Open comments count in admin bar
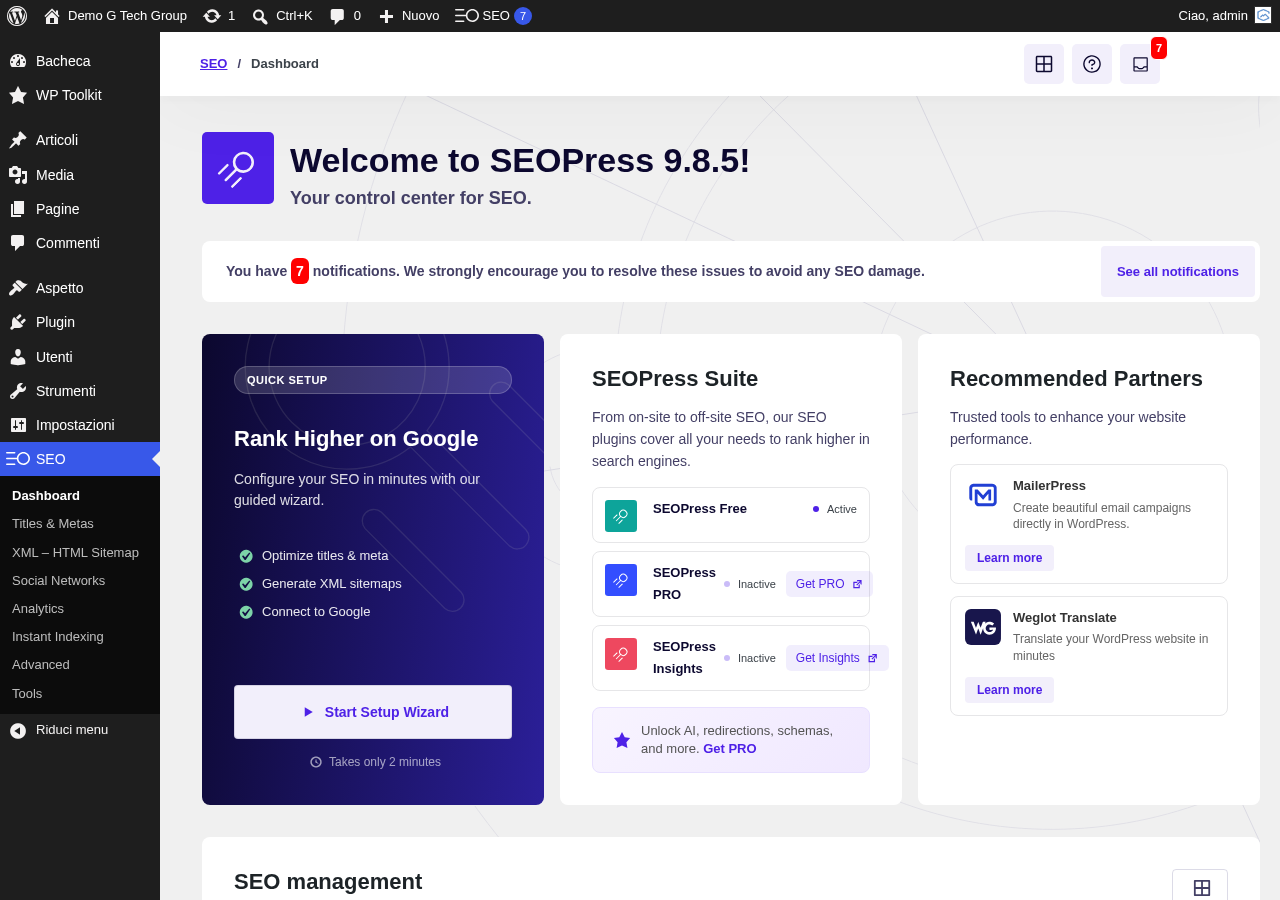 [x=345, y=15]
